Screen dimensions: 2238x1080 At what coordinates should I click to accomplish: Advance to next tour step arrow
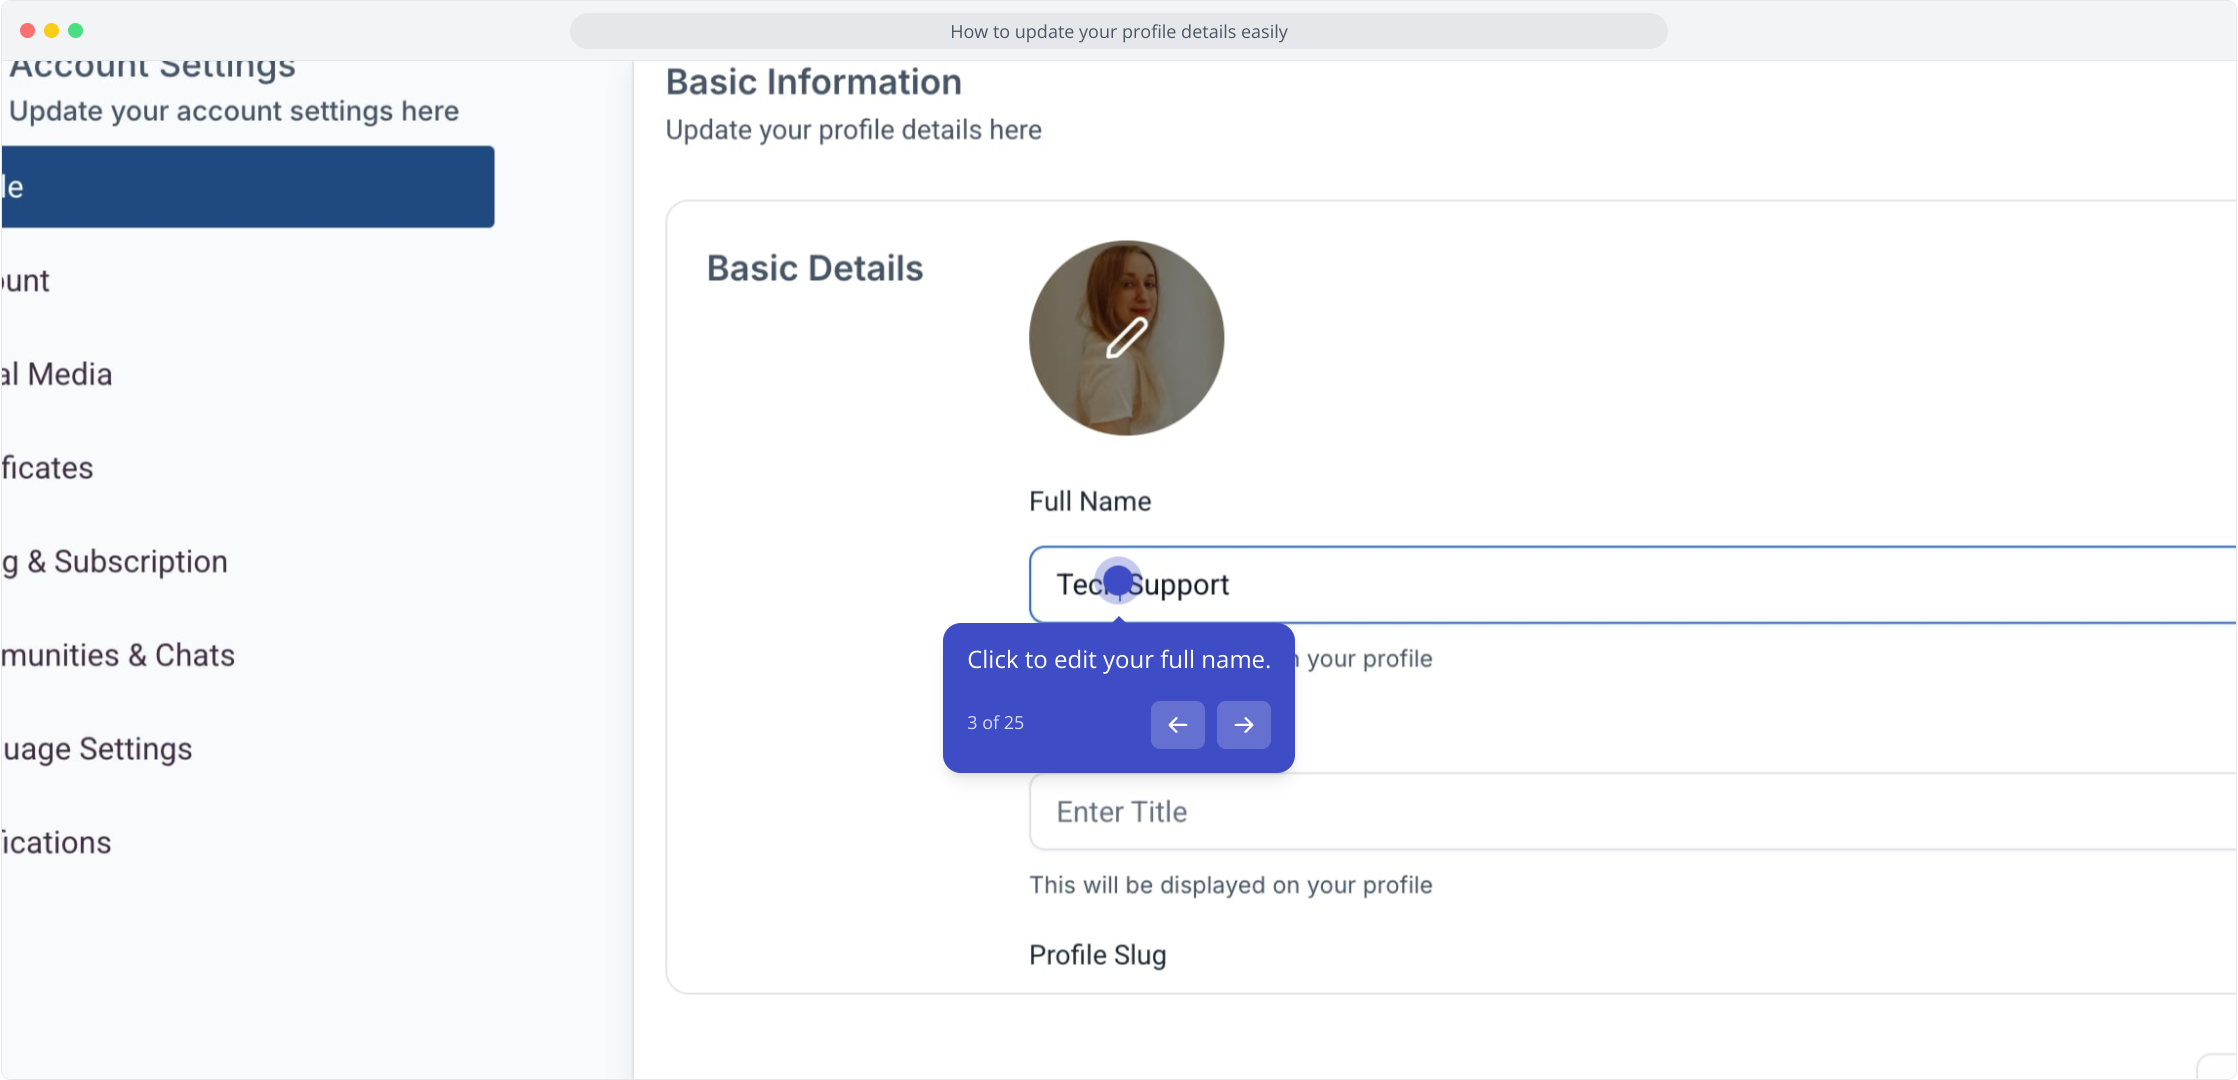(x=1243, y=724)
